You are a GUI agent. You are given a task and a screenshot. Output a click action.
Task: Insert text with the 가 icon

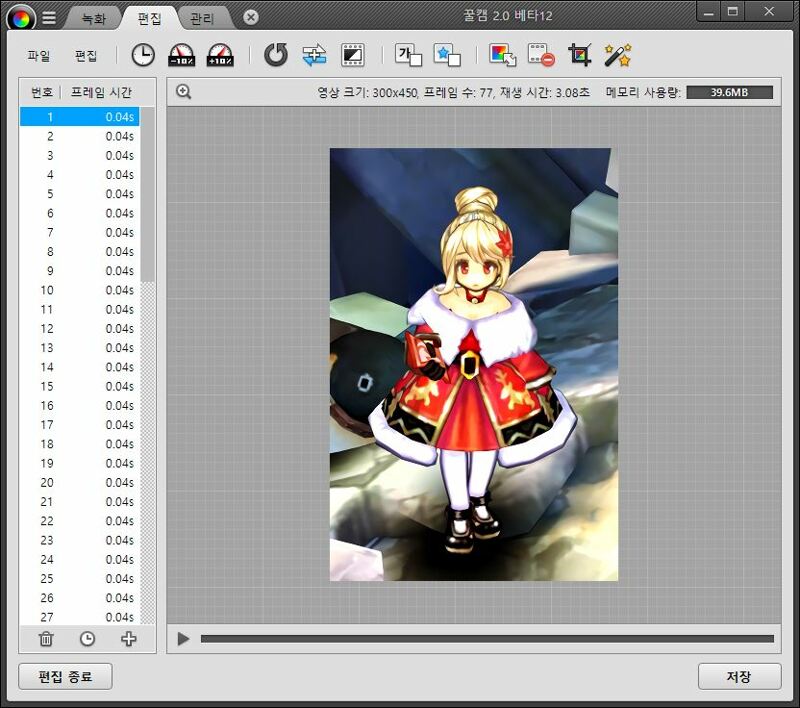tap(408, 55)
